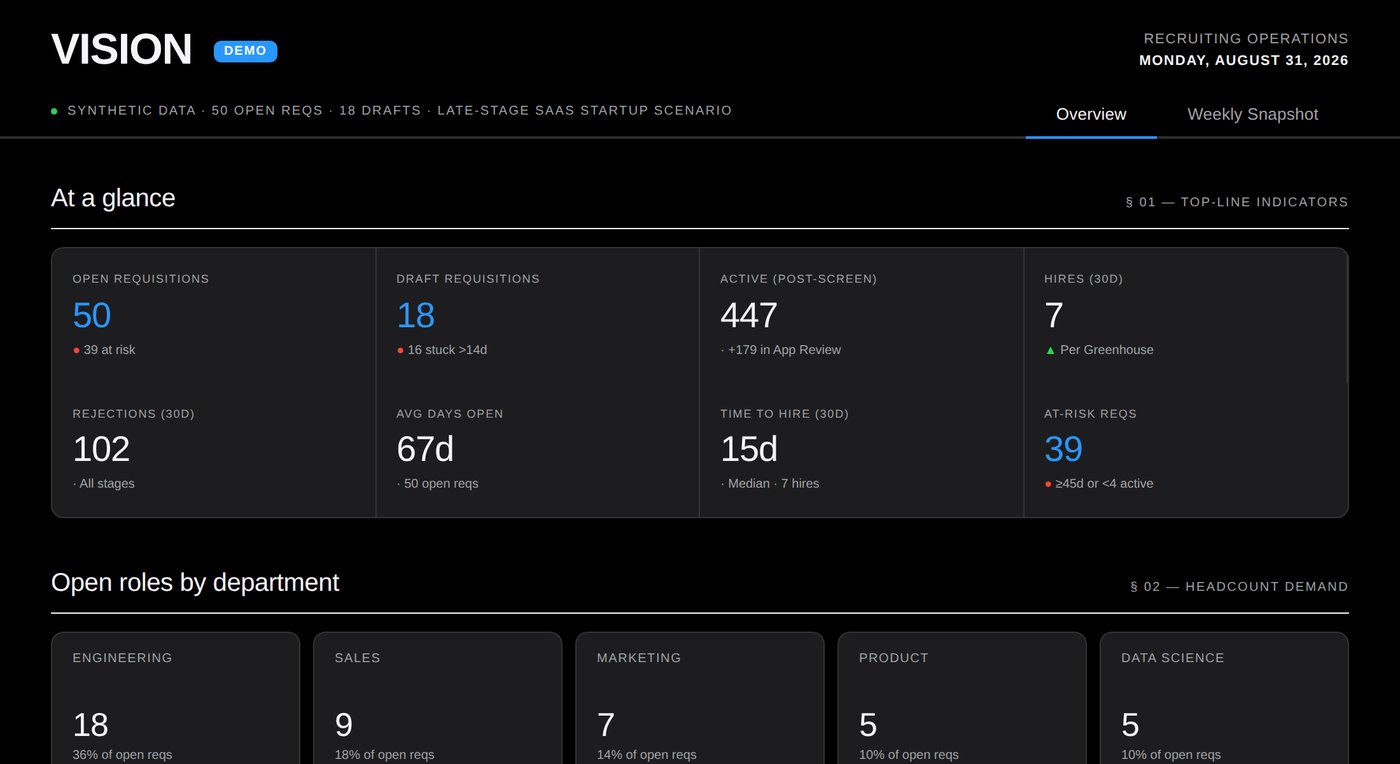Click the green status dot by Synthetic Data
Viewport: 1400px width, 764px height.
tap(54, 111)
